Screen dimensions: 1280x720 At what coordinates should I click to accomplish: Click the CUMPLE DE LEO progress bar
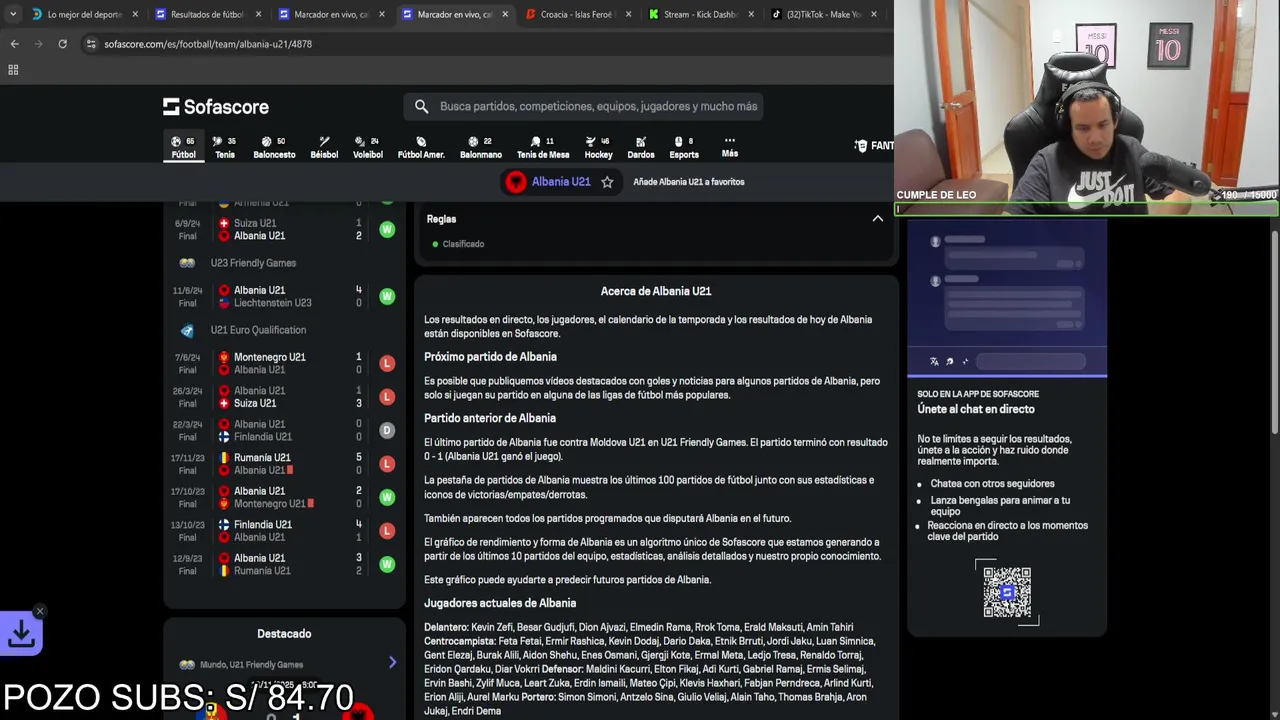pos(1087,209)
